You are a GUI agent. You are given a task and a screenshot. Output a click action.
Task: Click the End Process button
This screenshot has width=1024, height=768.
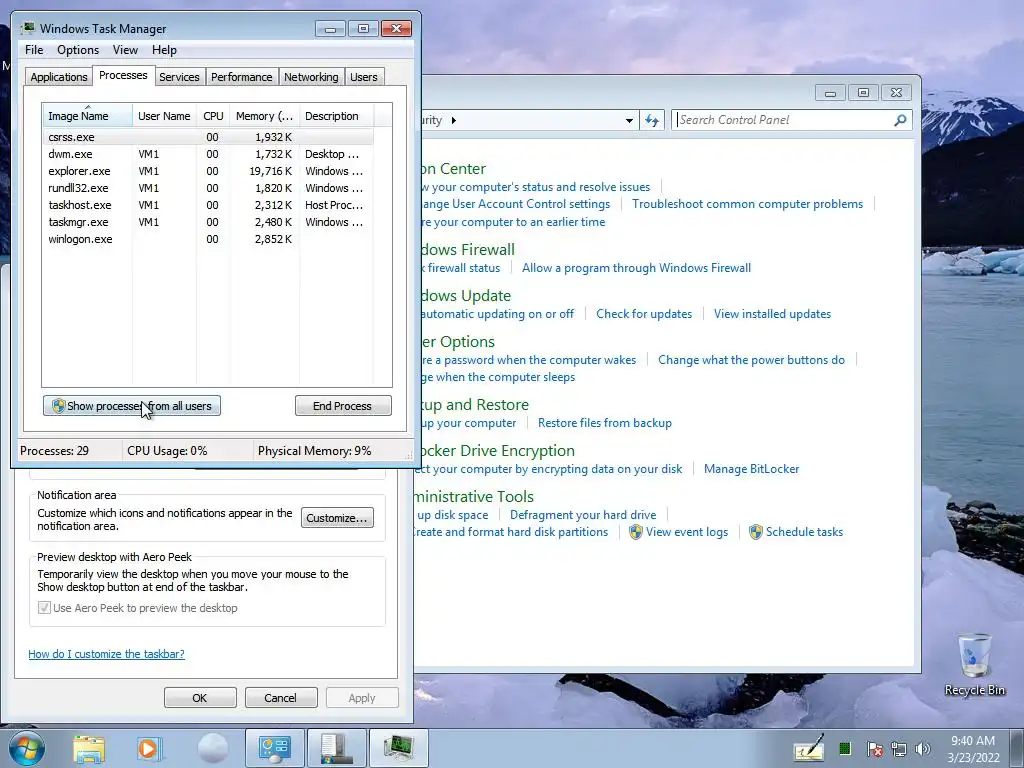coord(343,406)
